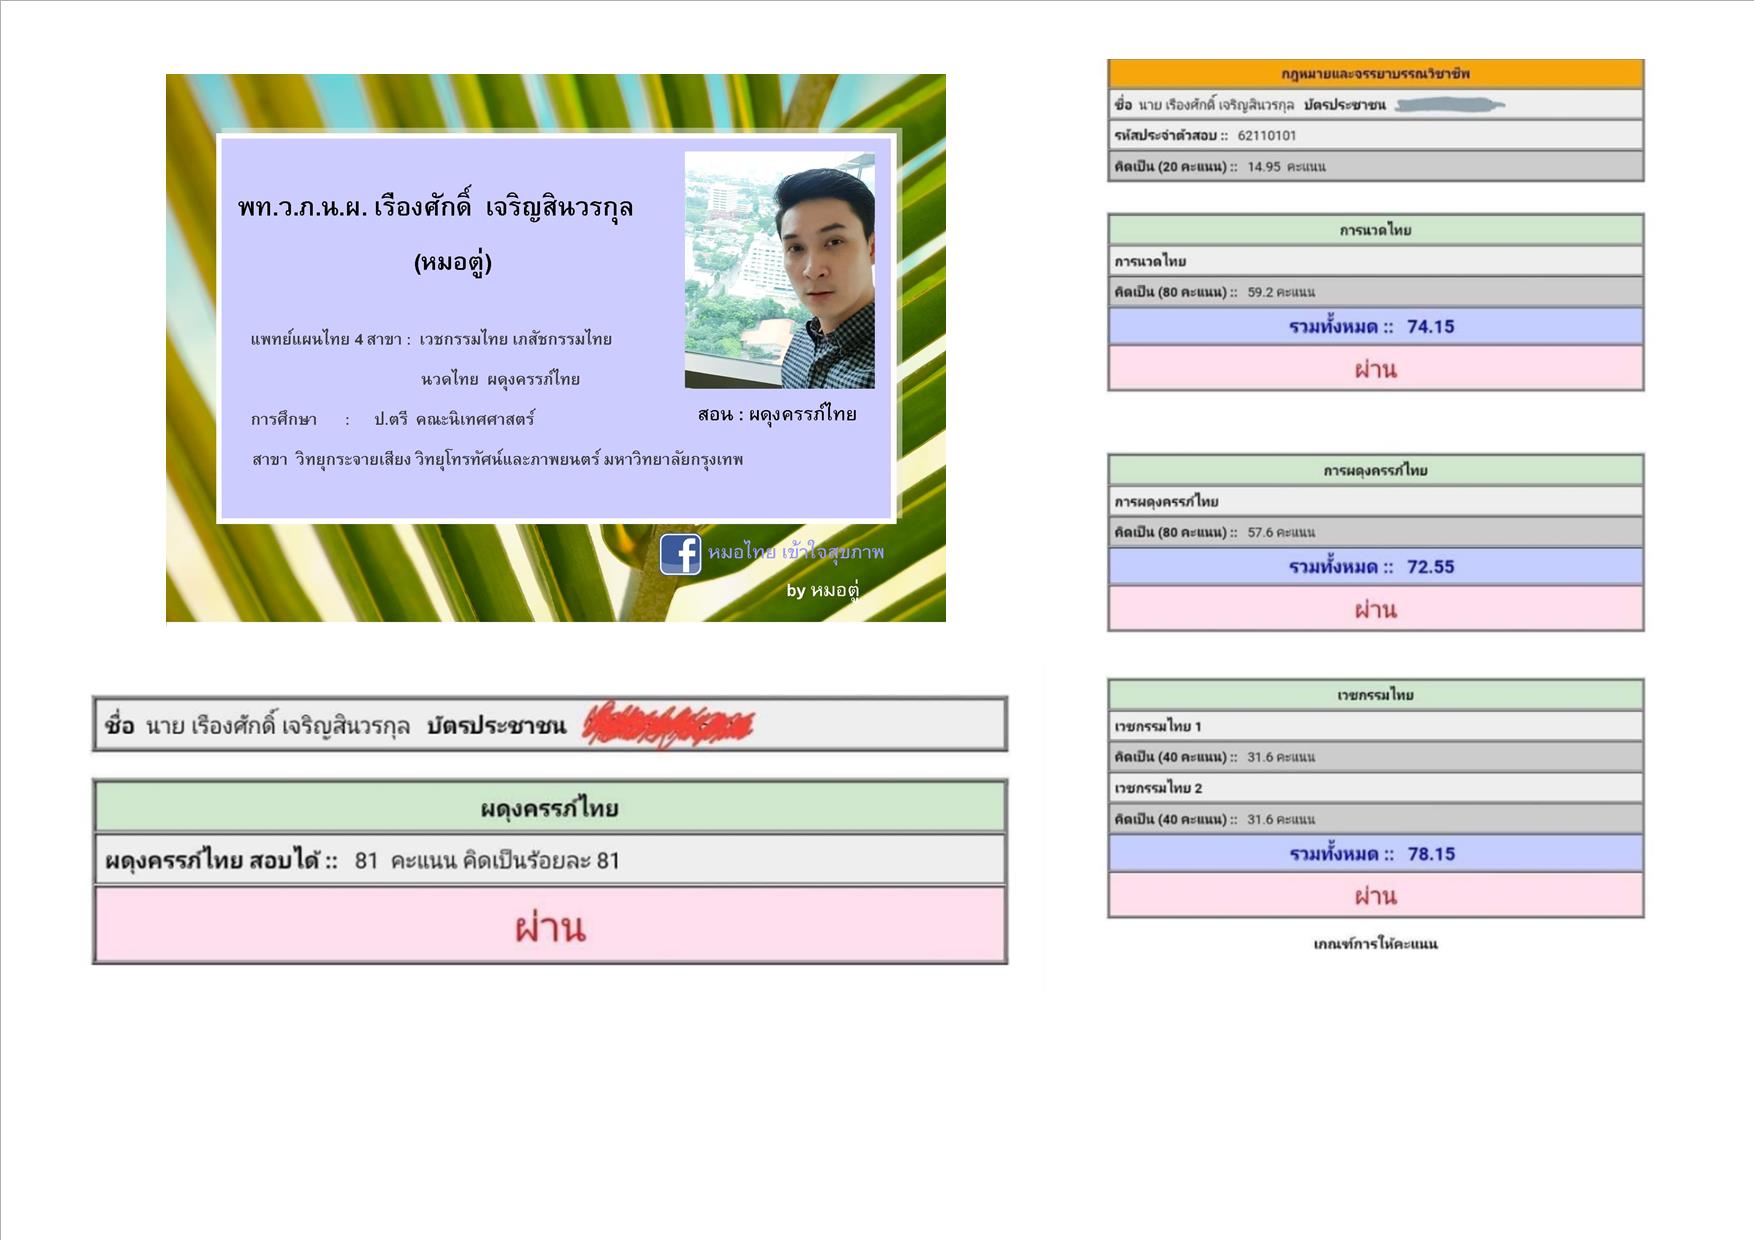Select the exam ID 62110101 row
Screen dimensions: 1754x1240
tap(1375, 136)
